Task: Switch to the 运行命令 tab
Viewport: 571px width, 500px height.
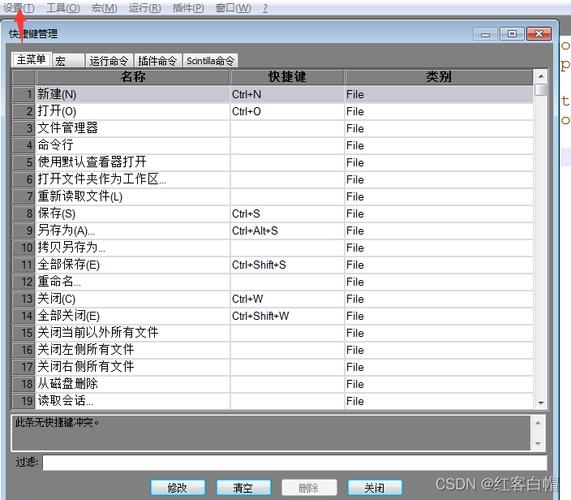Action: point(109,61)
